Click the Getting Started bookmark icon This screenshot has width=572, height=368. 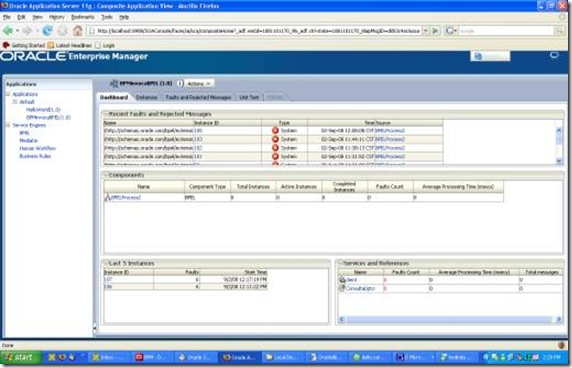tap(6, 45)
